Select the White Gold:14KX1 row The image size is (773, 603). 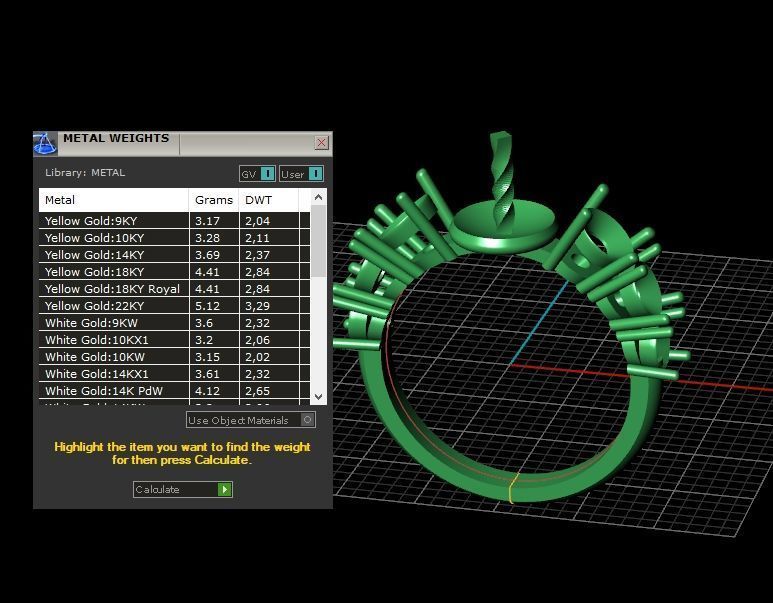(x=175, y=374)
